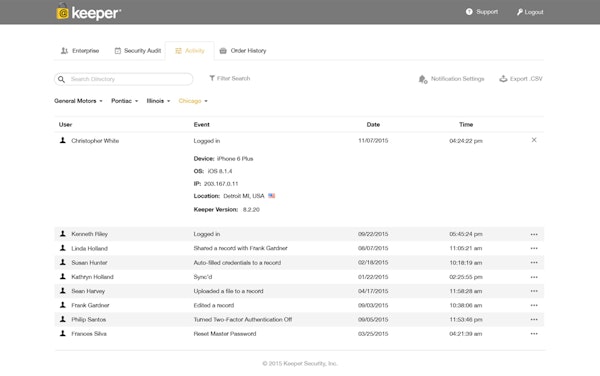This screenshot has width=600, height=376.
Task: Click the IP address 203.167.0.11
Action: pyautogui.click(x=221, y=184)
